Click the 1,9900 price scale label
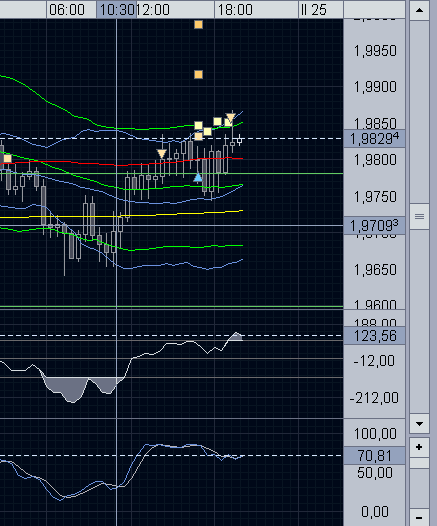 375,87
